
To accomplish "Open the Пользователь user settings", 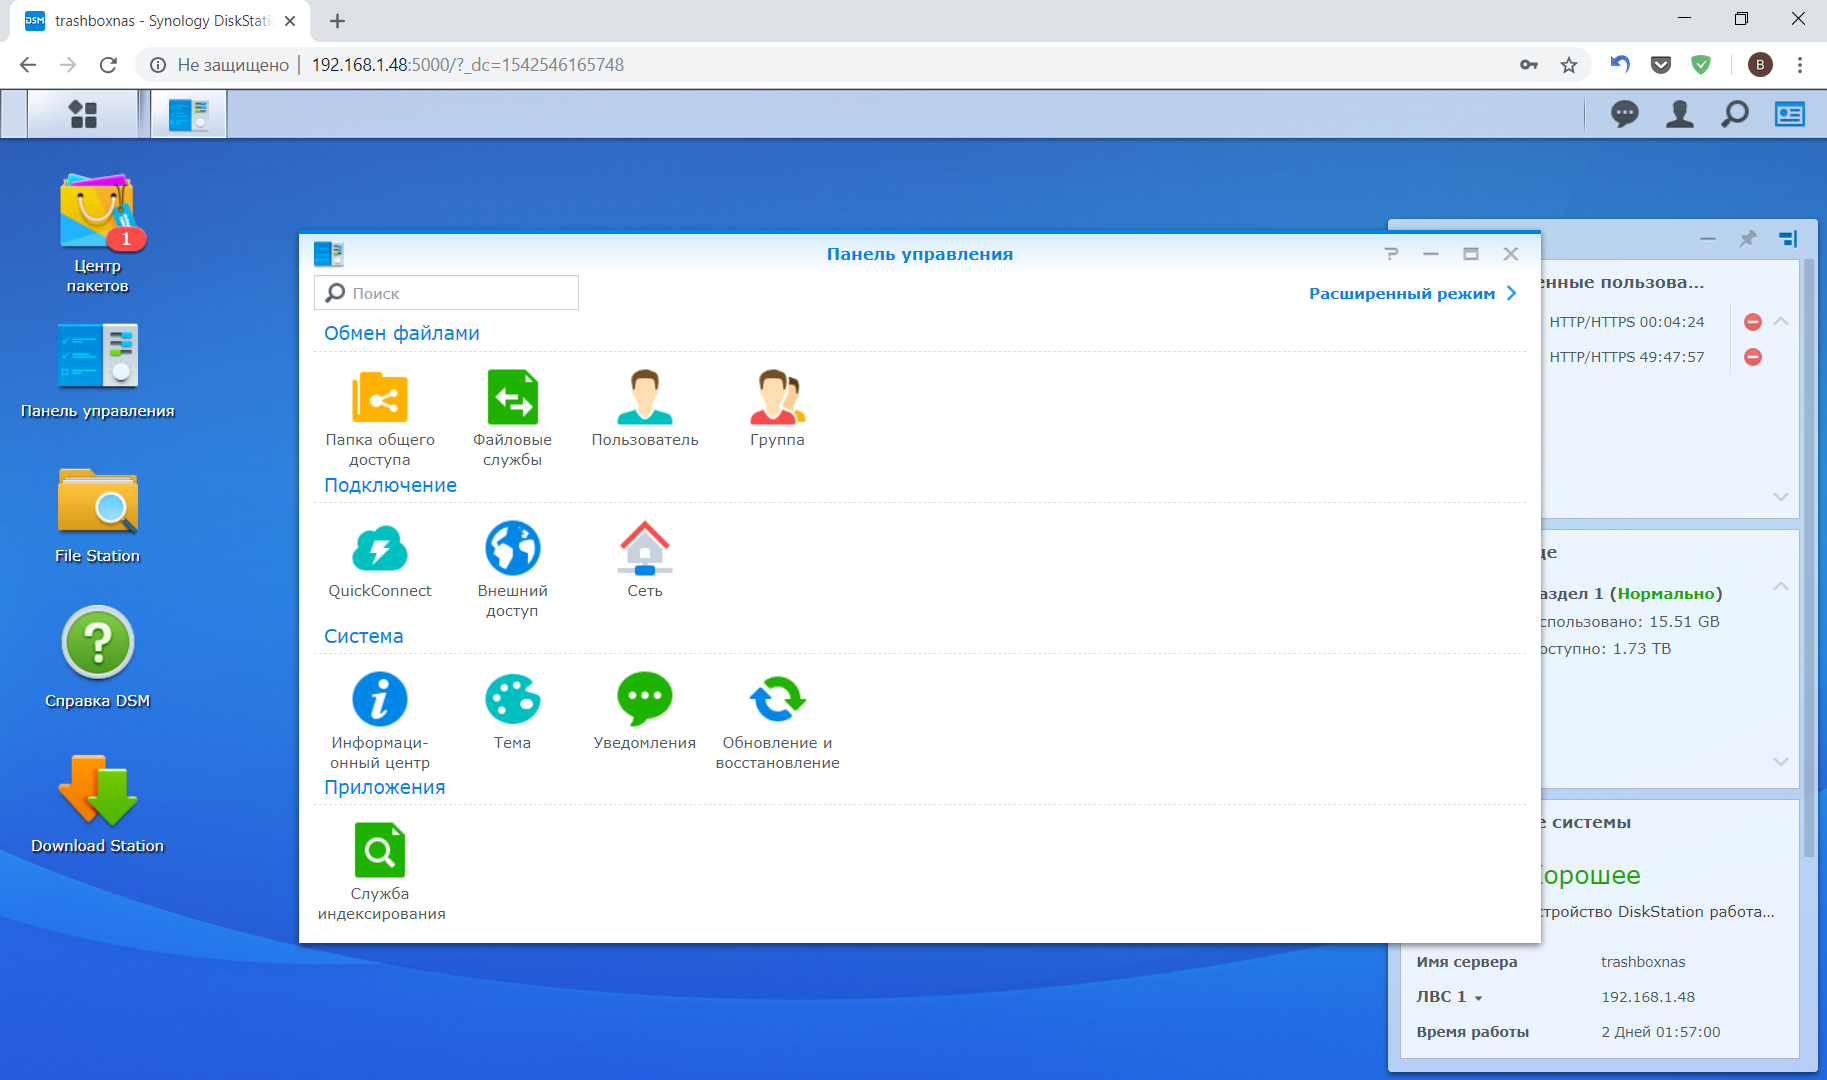I will [x=645, y=408].
